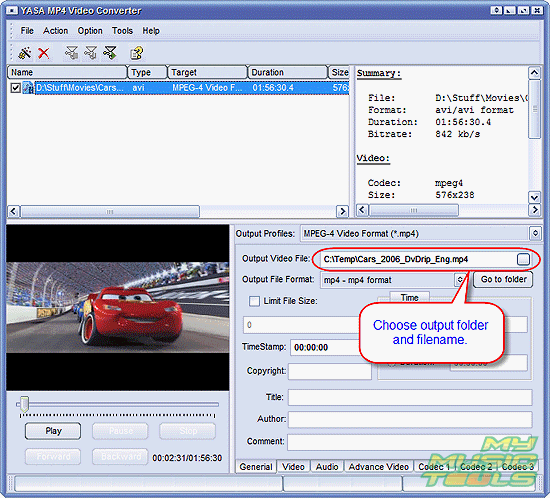The image size is (550, 498).
Task: Click the disabled Stop button
Action: coord(187,431)
